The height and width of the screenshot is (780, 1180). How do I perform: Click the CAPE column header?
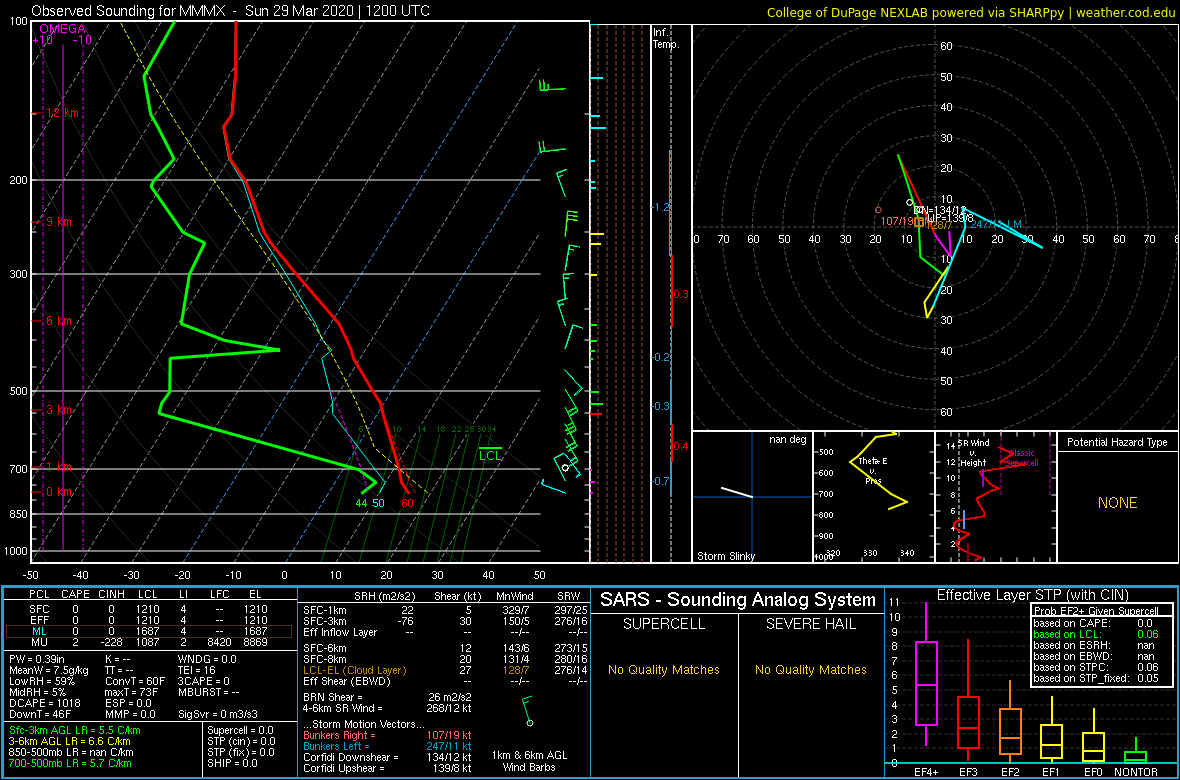[75, 594]
